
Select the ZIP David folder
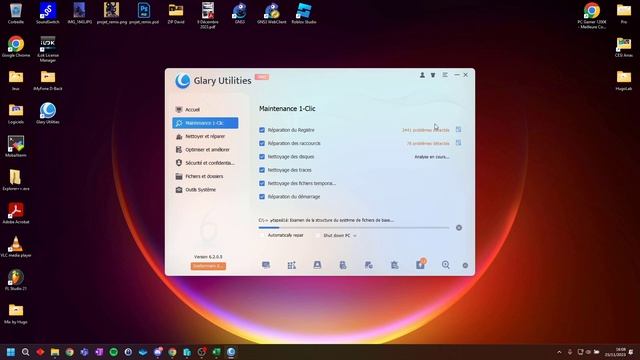click(176, 13)
